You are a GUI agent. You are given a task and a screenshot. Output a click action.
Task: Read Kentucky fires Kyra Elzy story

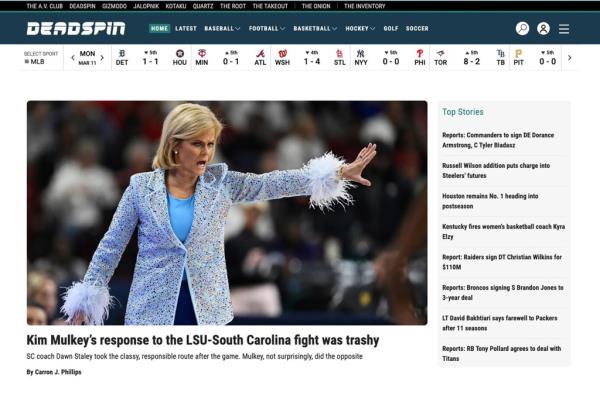click(x=504, y=231)
